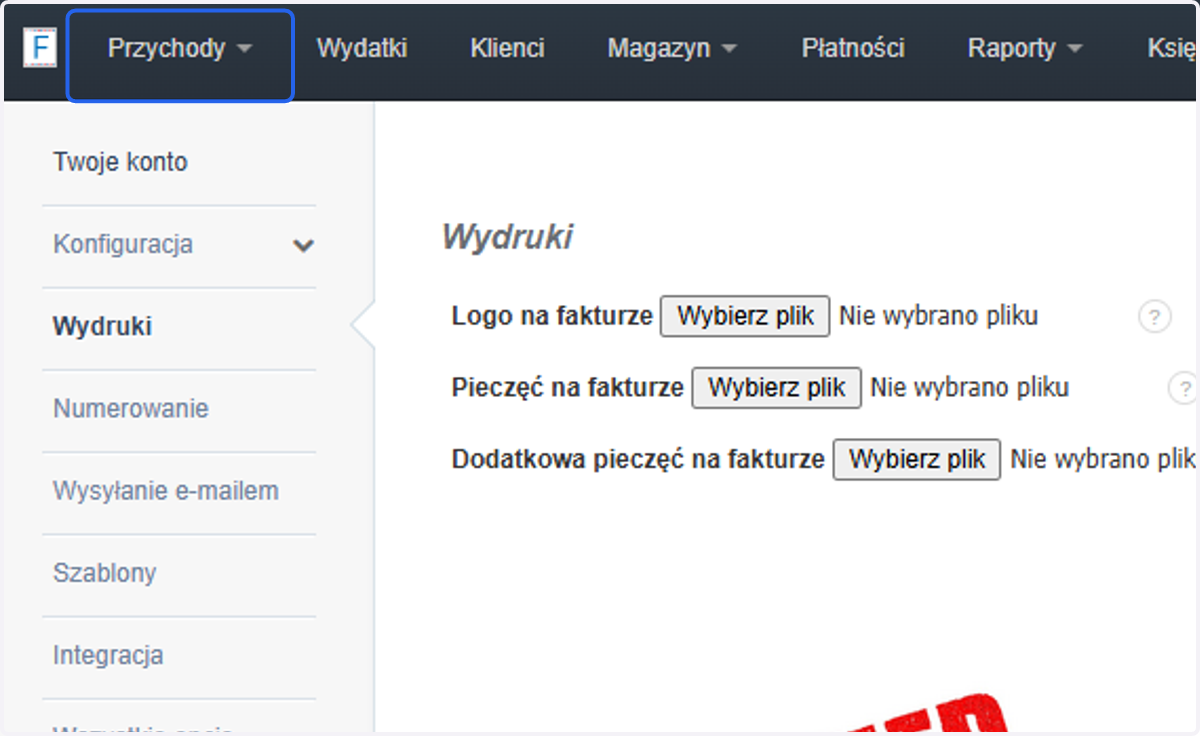Open Twoje konto in sidebar
This screenshot has height=736, width=1200.
[120, 162]
